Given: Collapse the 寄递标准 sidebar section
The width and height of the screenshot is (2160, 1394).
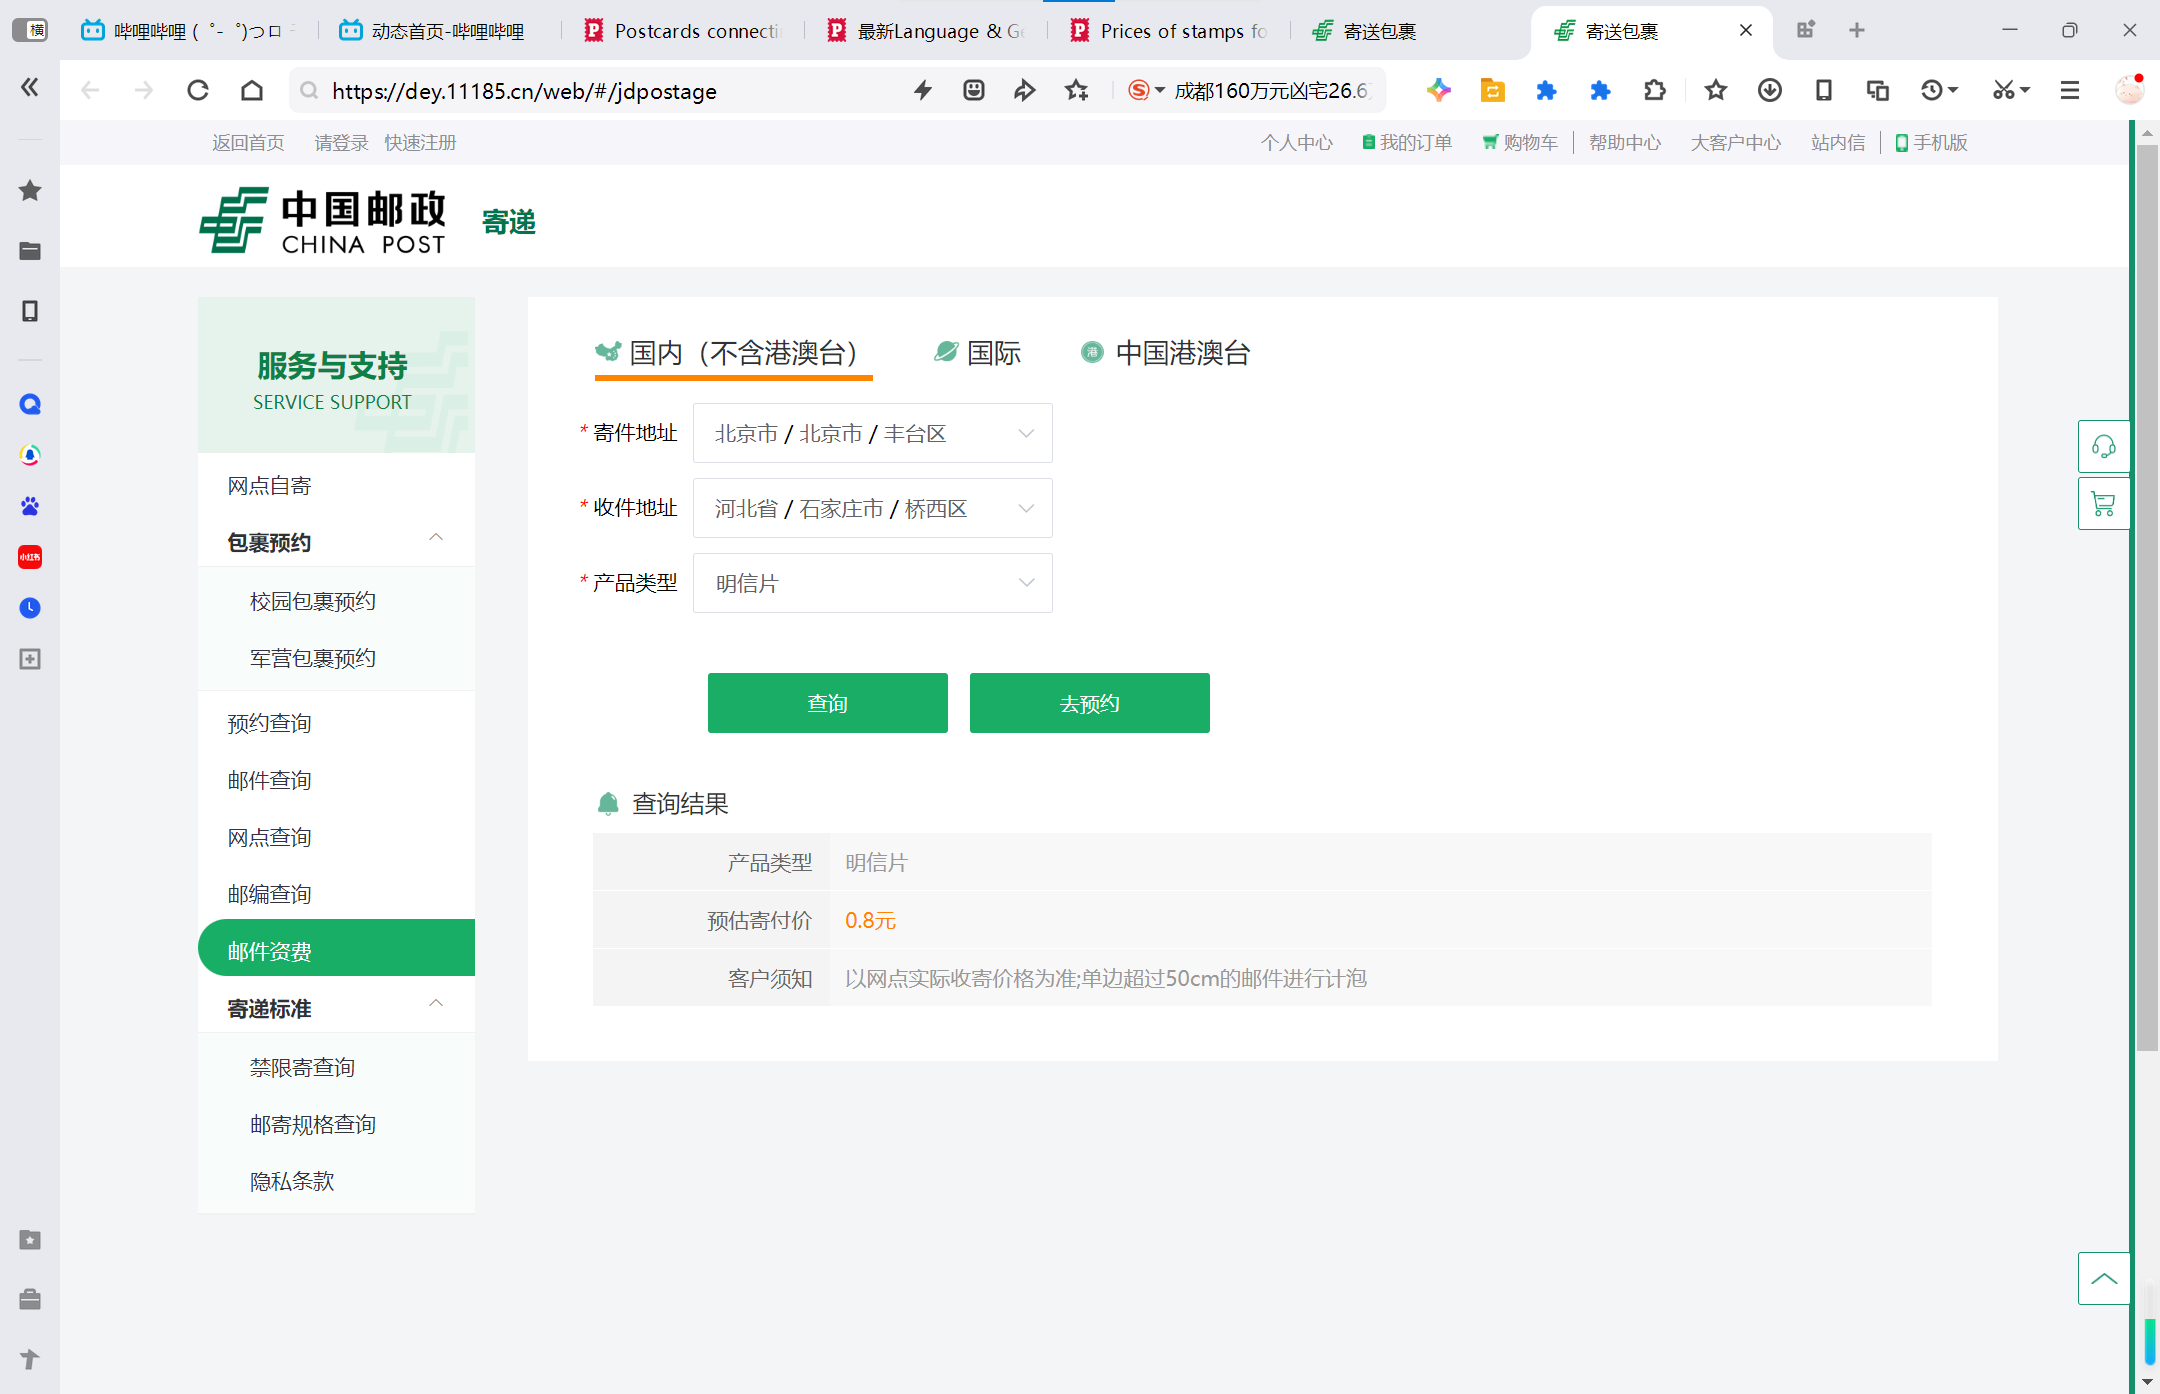Looking at the screenshot, I should 436,1004.
